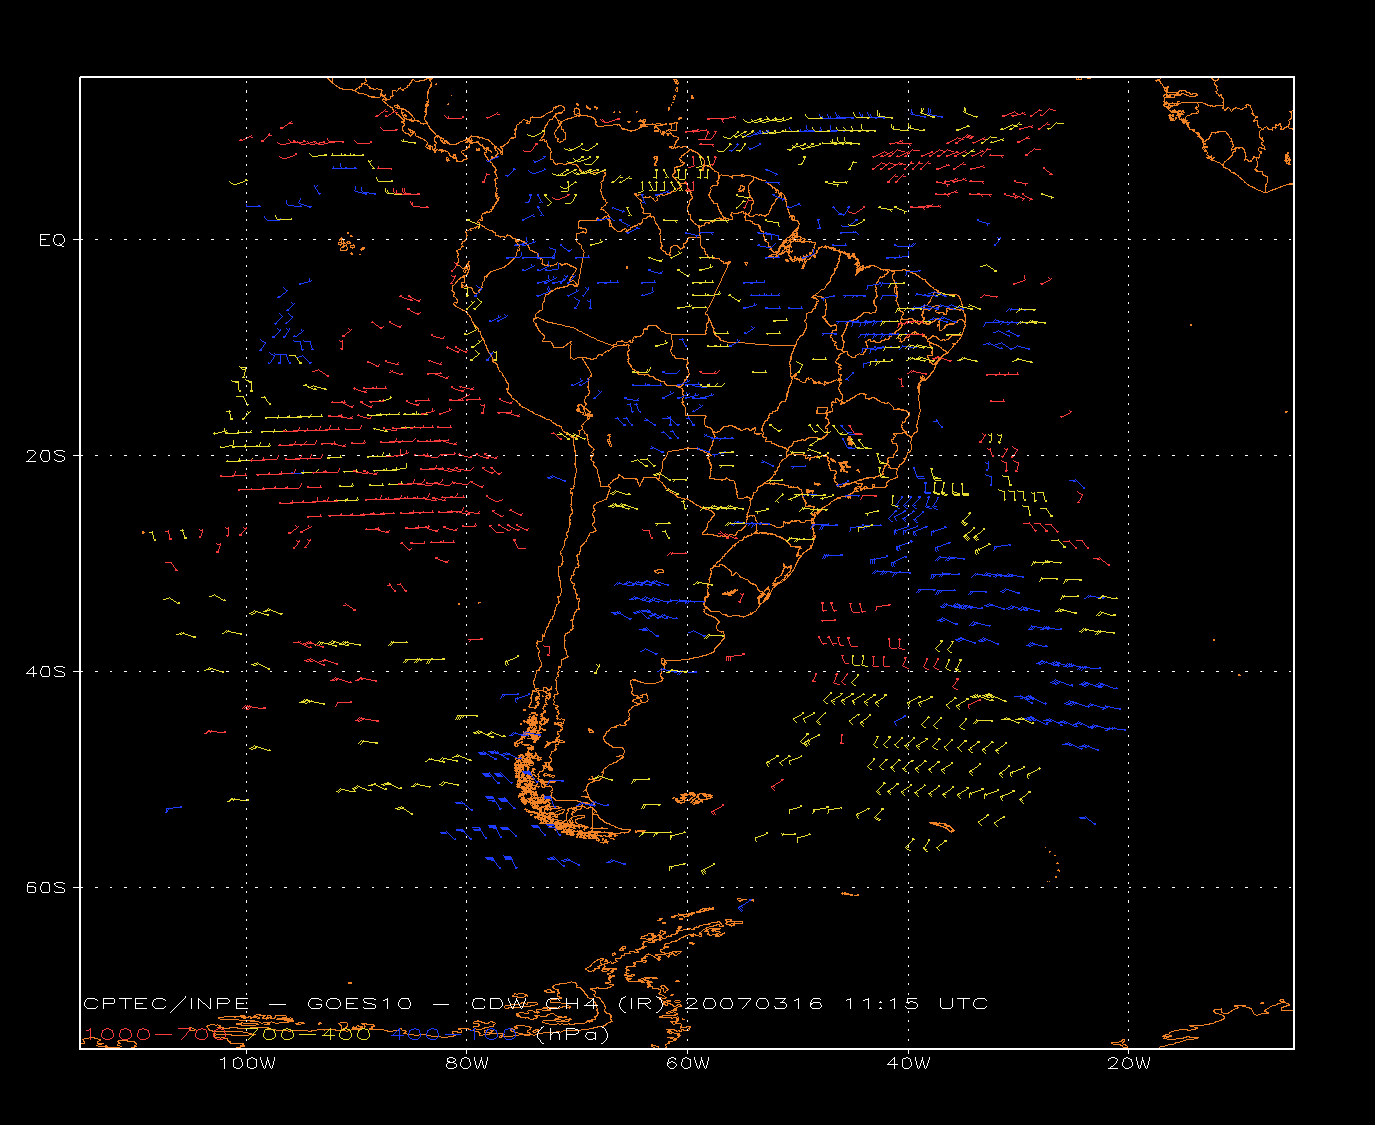The height and width of the screenshot is (1125, 1375).
Task: Click the 60W longitude axis label
Action: click(688, 1063)
